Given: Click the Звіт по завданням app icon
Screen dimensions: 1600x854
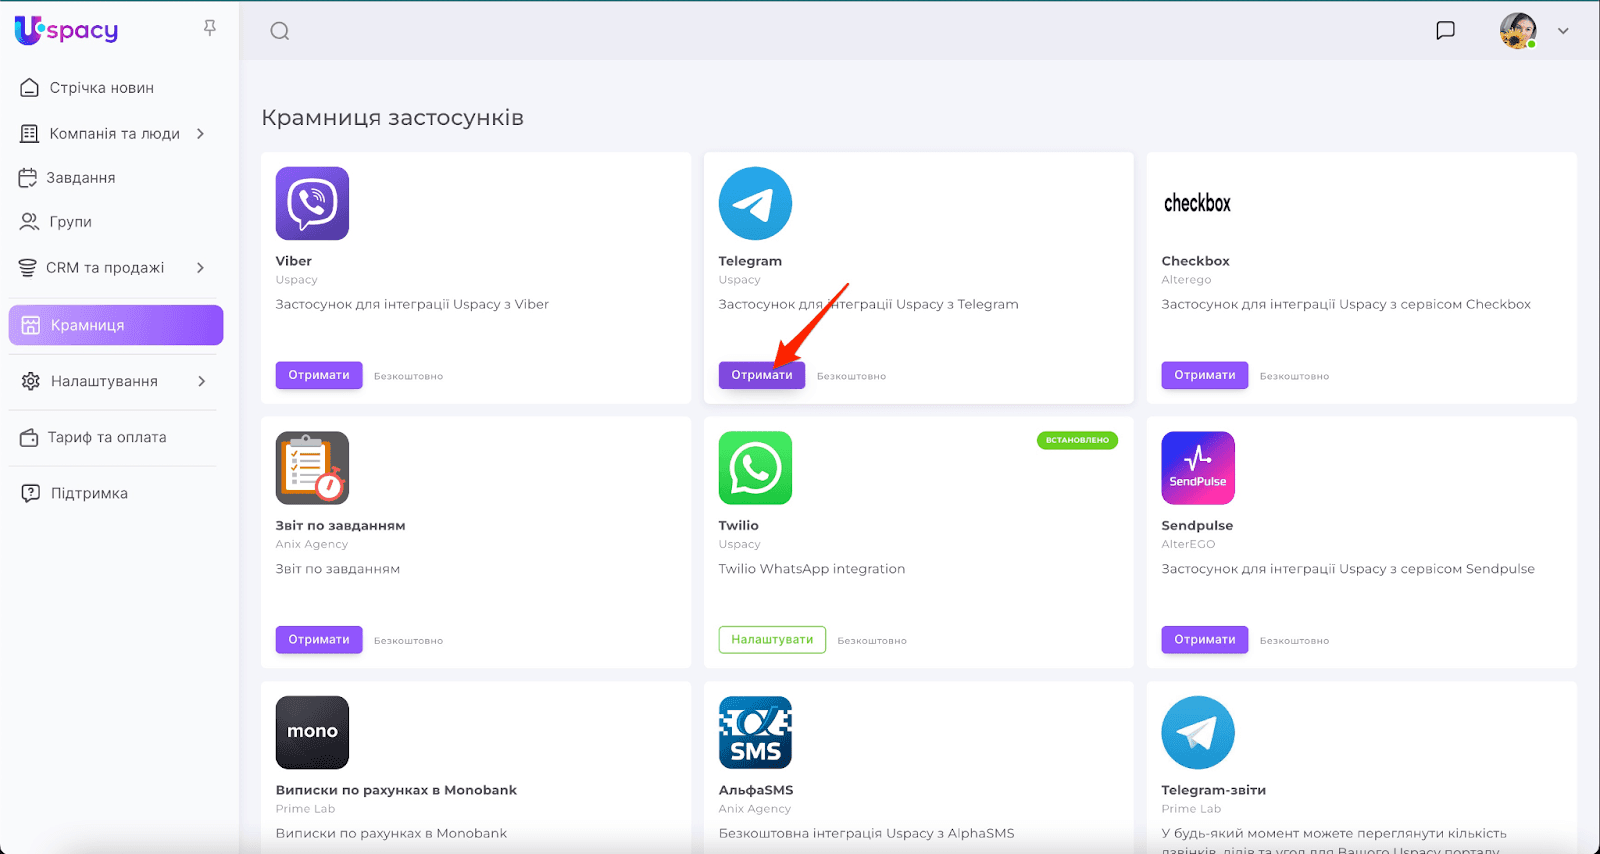Looking at the screenshot, I should pos(312,468).
